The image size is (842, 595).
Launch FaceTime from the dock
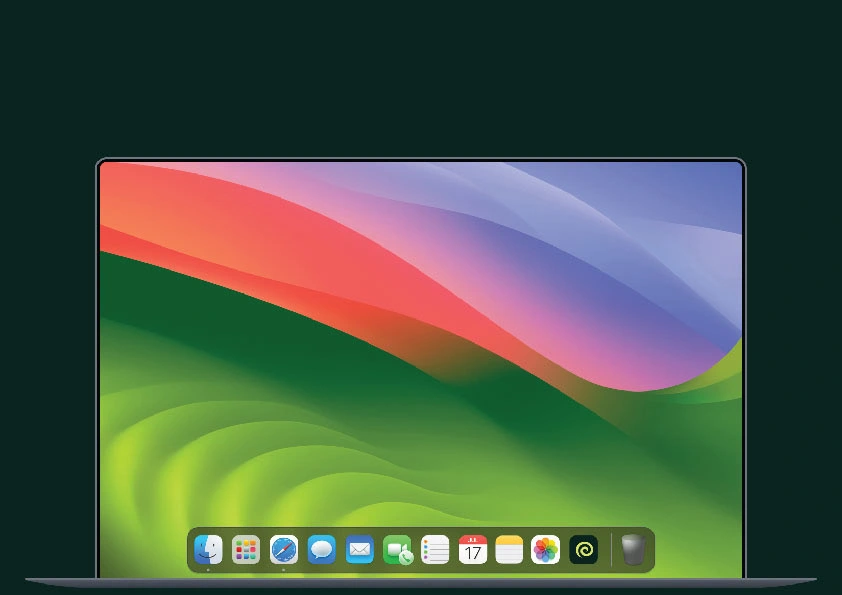(397, 550)
